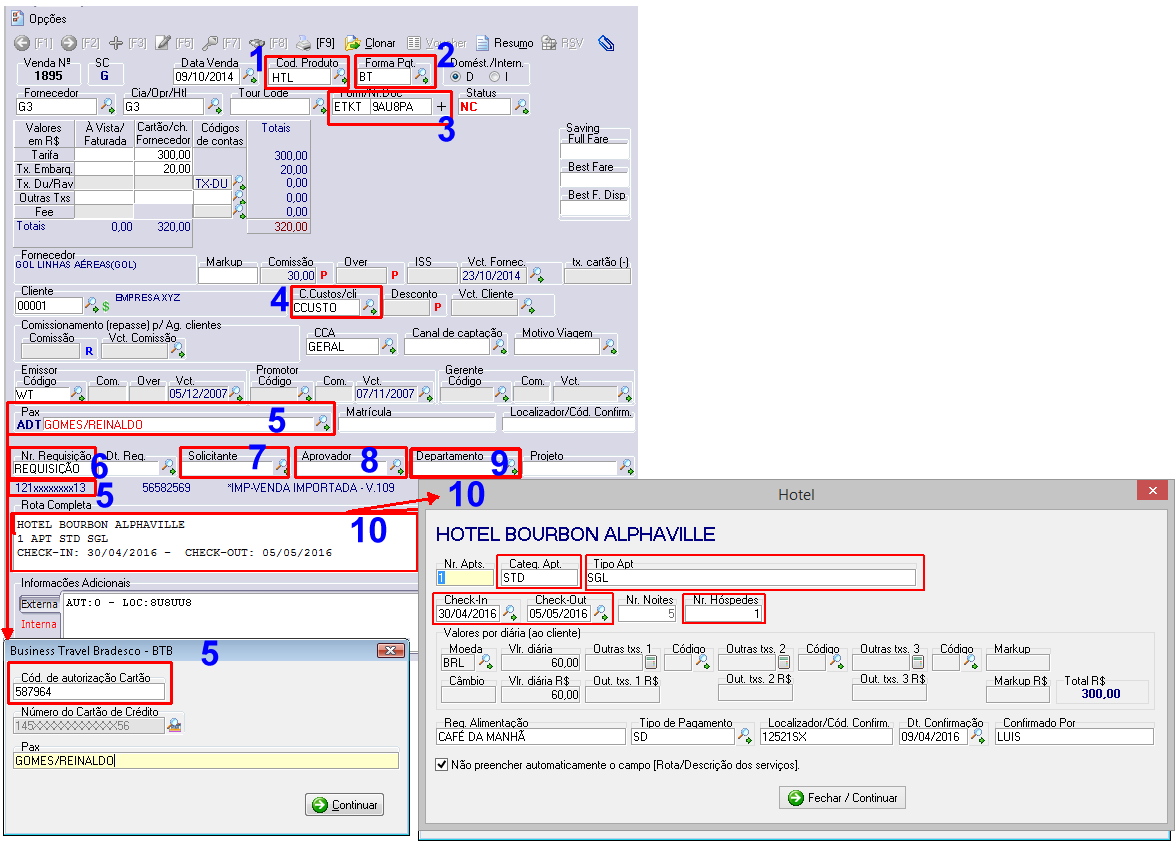The width and height of the screenshot is (1176, 850).
Task: Click the Matrícula input field
Action: coord(417,425)
